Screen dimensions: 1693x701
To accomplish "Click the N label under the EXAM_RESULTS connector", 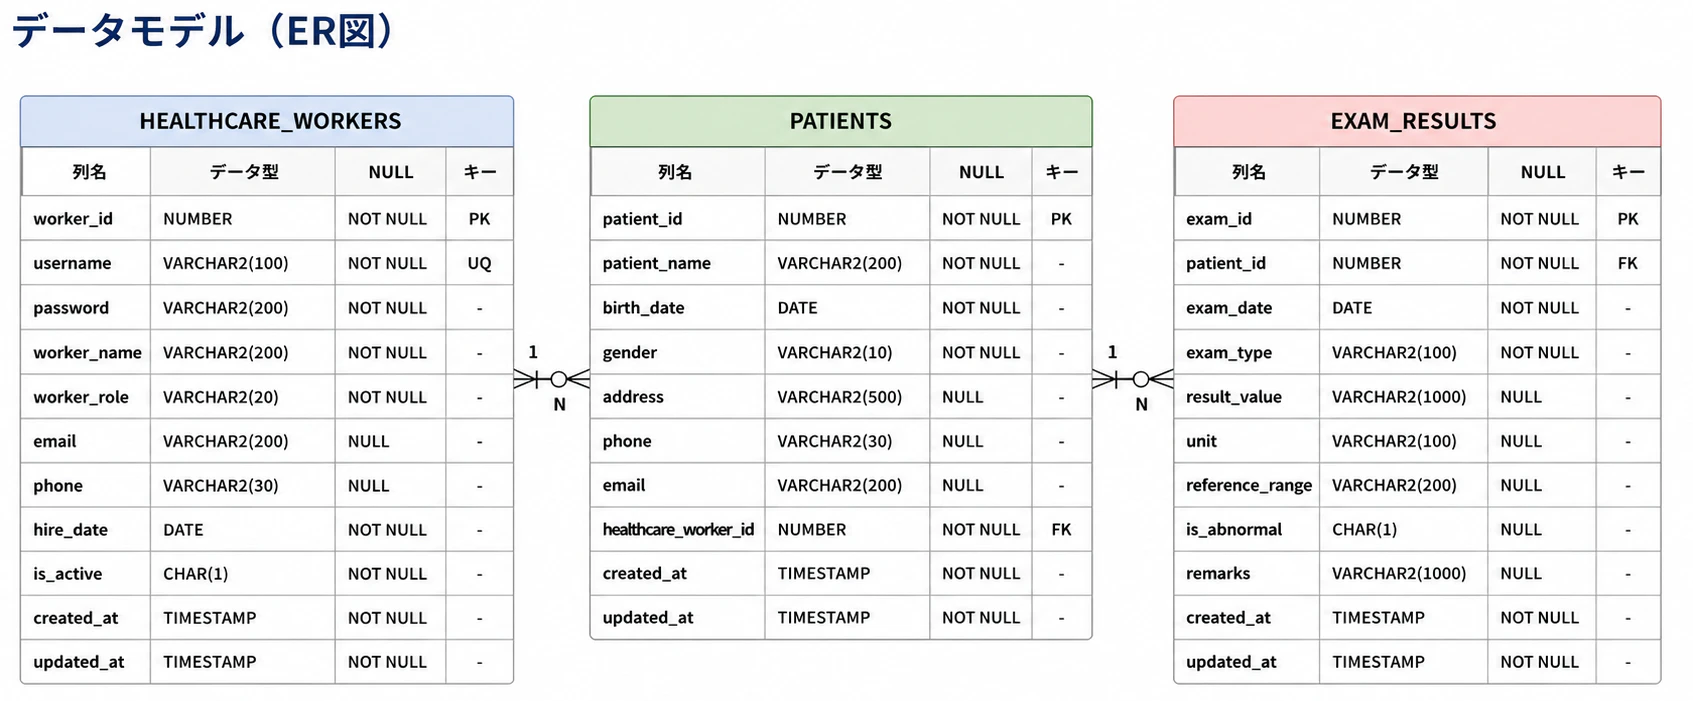I will tap(1141, 405).
